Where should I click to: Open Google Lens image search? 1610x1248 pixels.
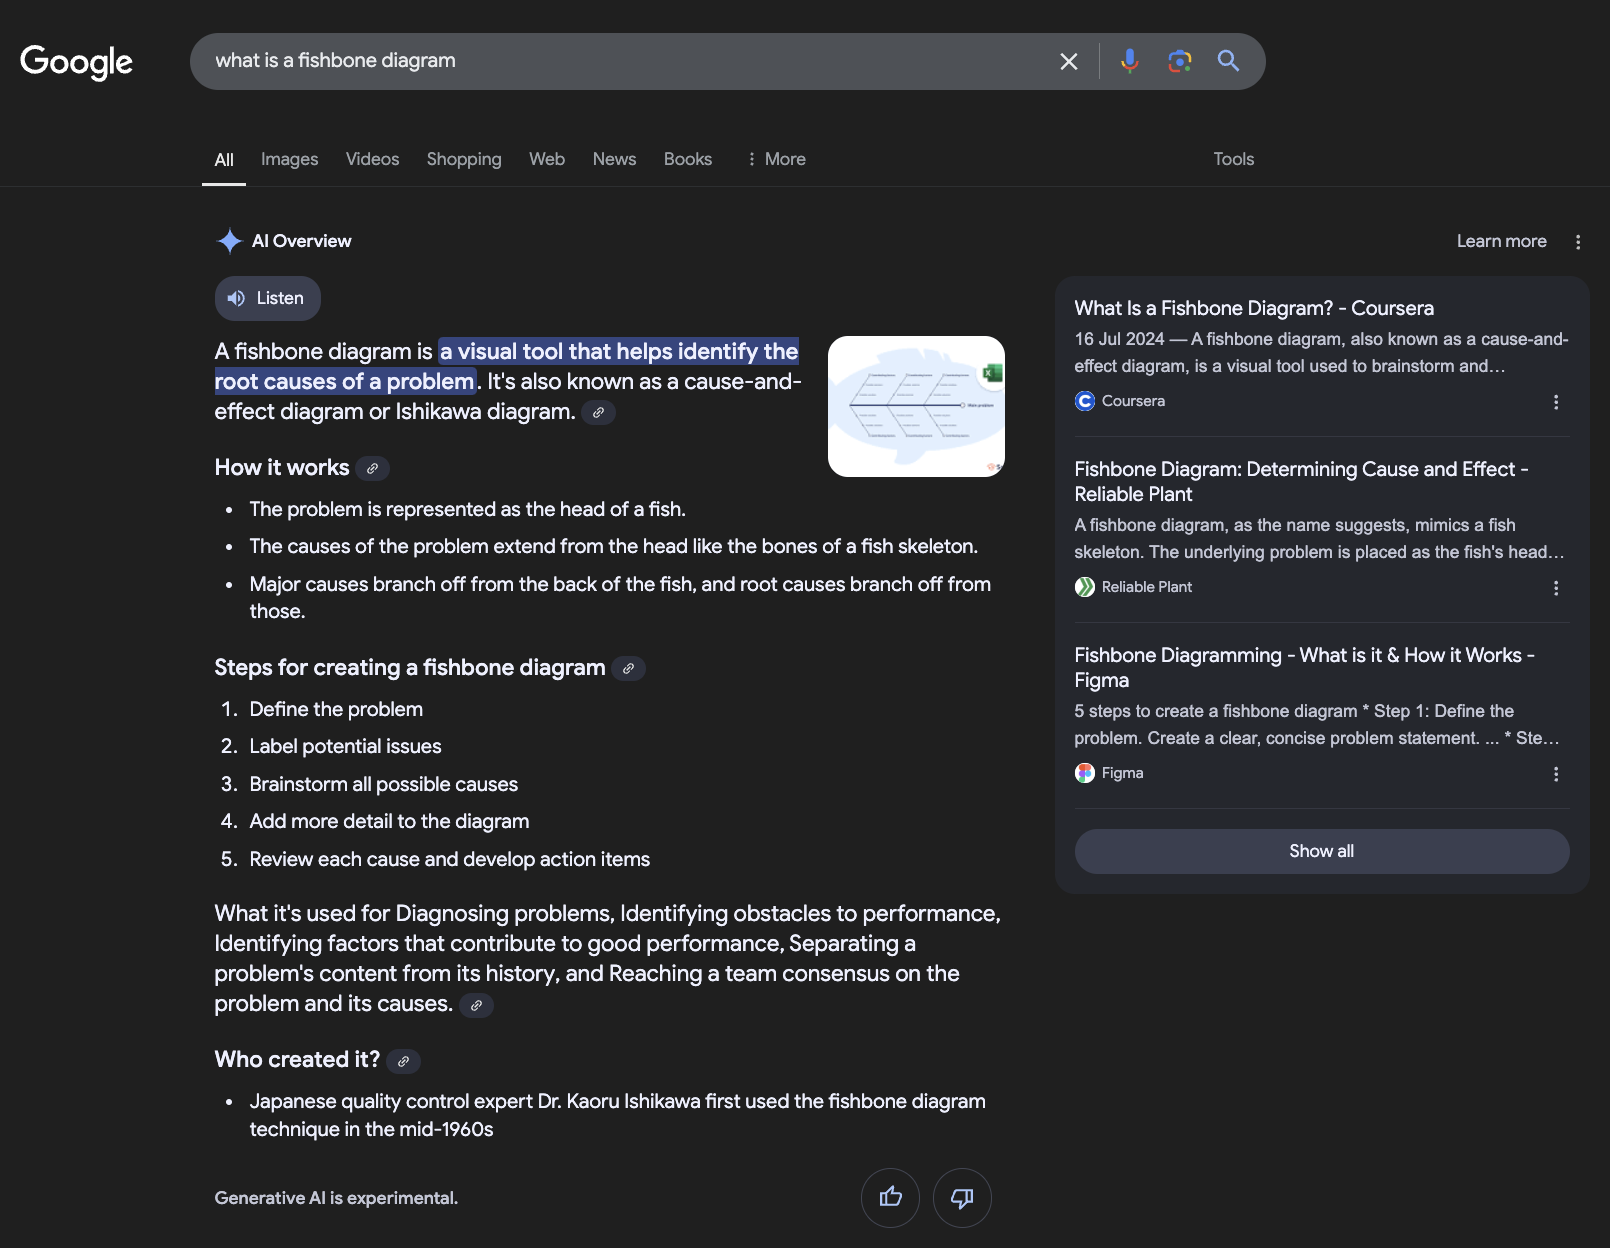click(1179, 61)
